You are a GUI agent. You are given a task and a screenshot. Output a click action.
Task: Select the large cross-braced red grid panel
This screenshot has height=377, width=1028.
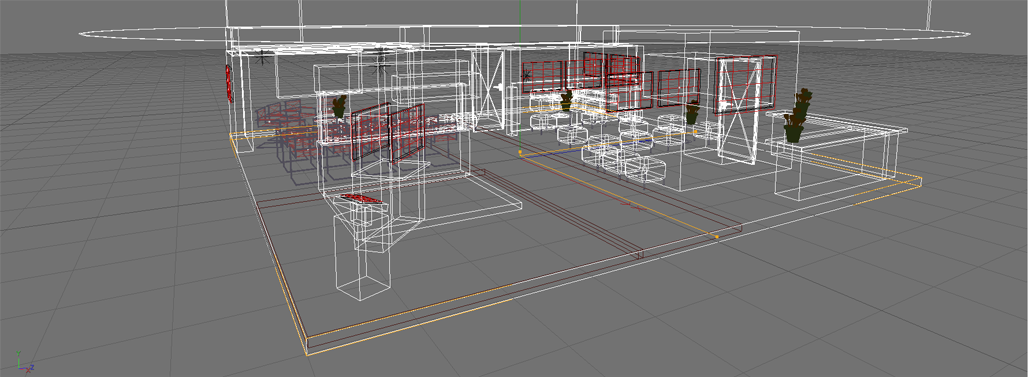point(745,85)
